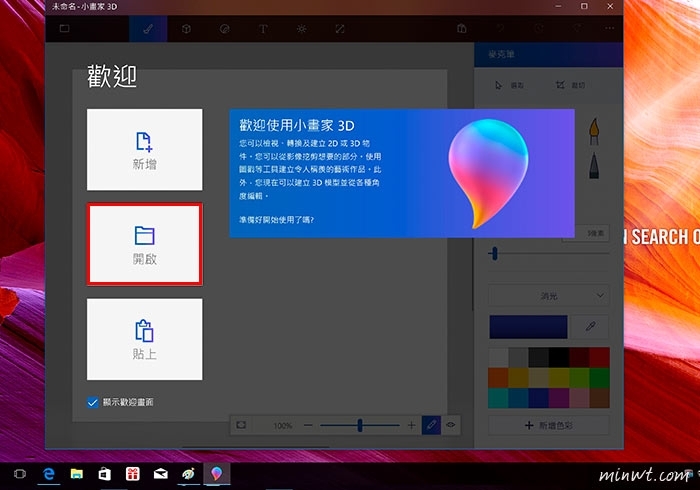
Task: Select the Brushes tool in top toolbar
Action: [x=148, y=29]
